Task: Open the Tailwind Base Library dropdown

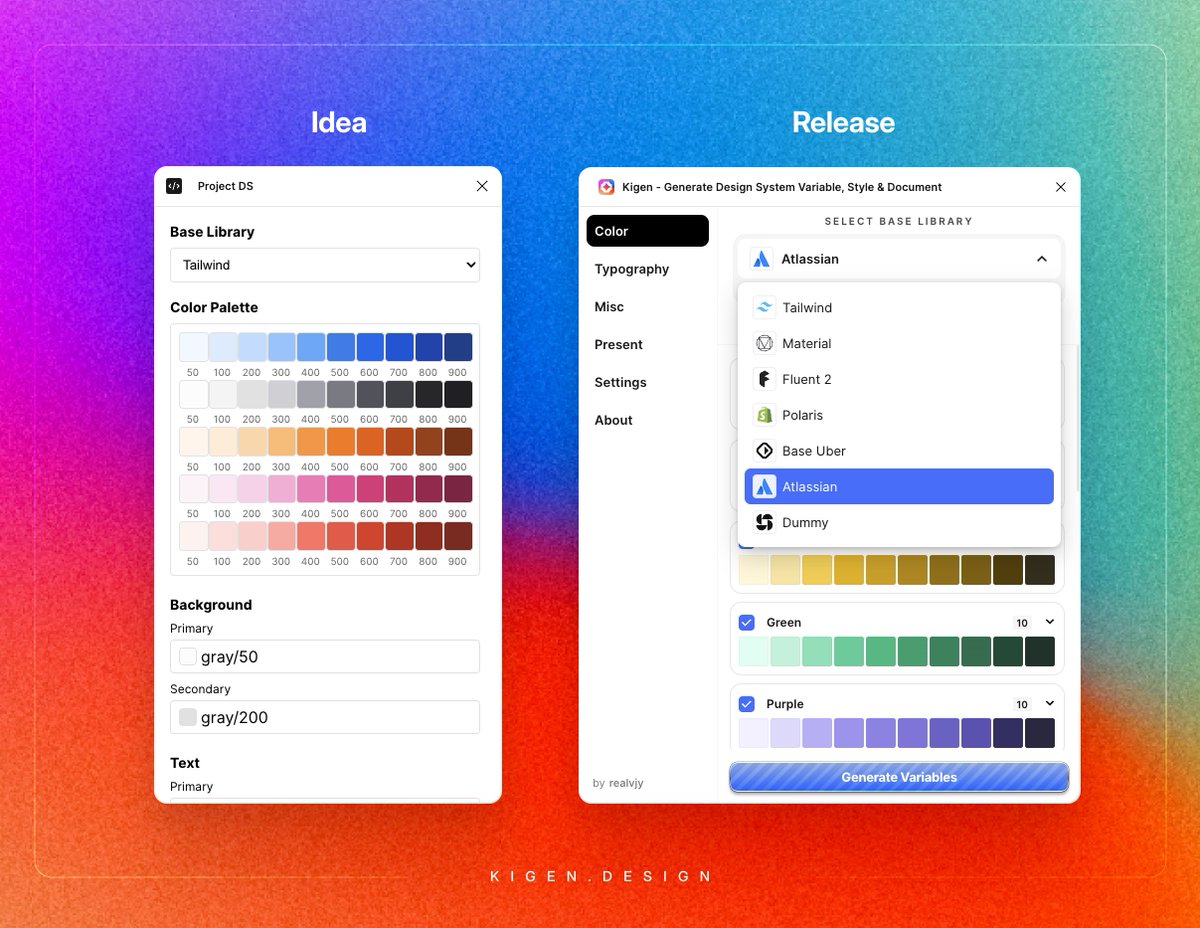Action: pyautogui.click(x=325, y=265)
